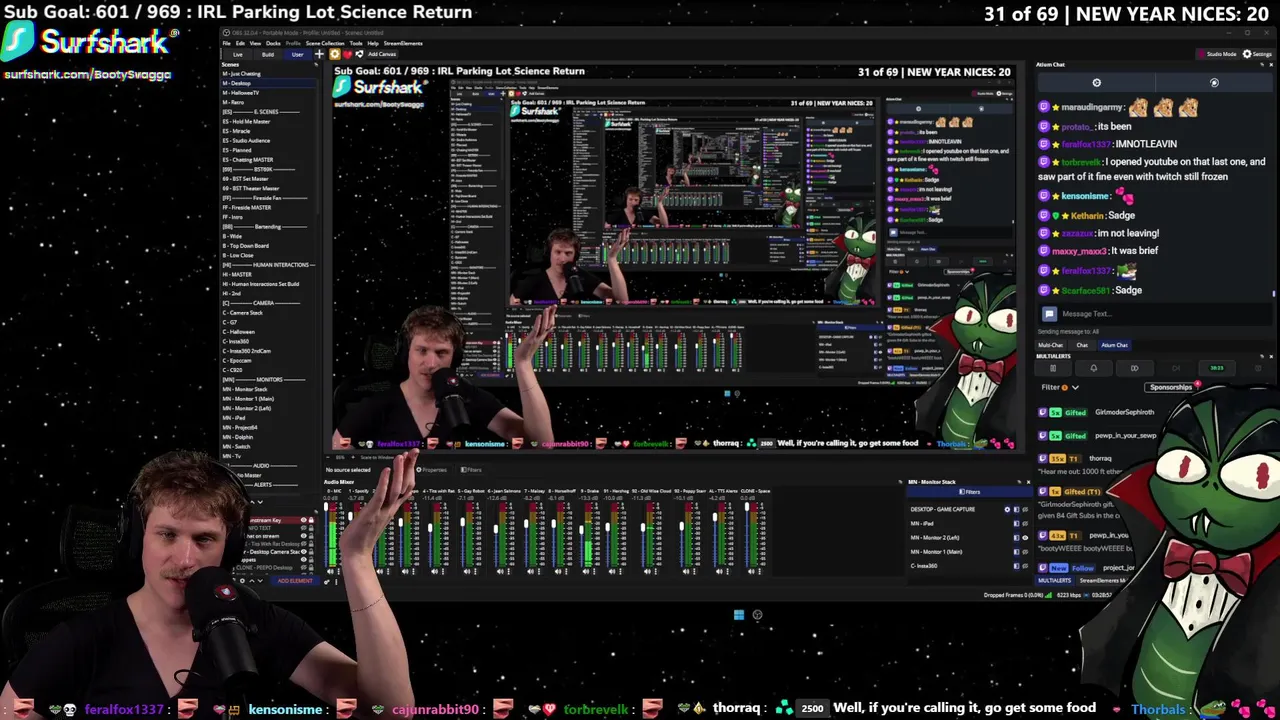Screen dimensions: 1280x720
Task: Toggle eye on MN - Monitor 2 (Left) row
Action: [x=1025, y=537]
